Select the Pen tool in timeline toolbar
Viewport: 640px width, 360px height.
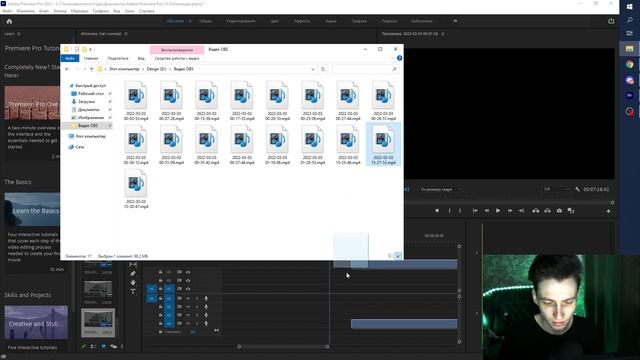(x=133, y=273)
